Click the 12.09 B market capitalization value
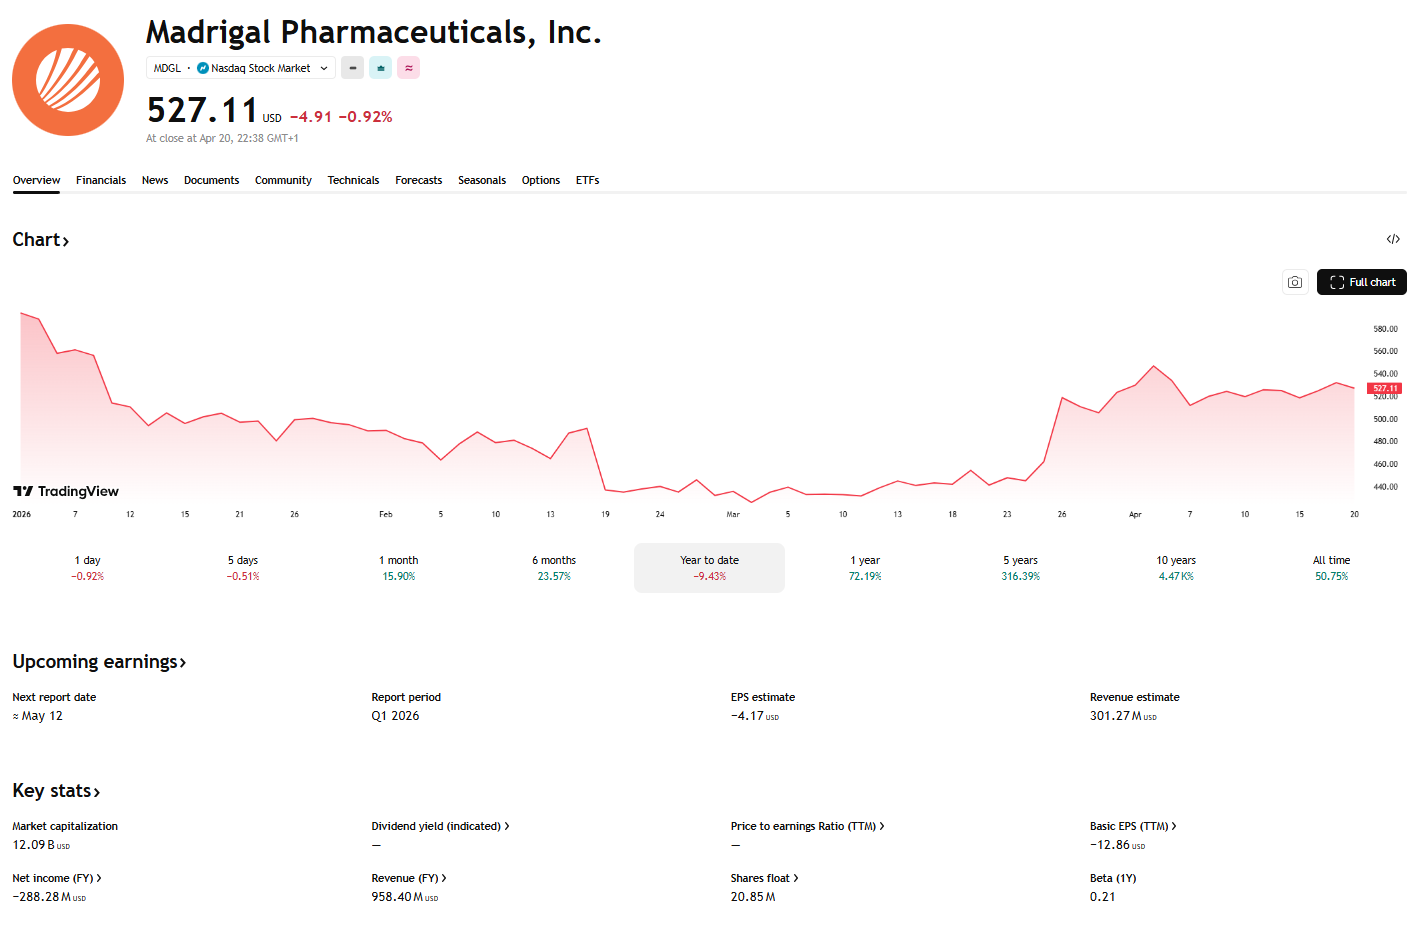The image size is (1420, 936). [41, 845]
